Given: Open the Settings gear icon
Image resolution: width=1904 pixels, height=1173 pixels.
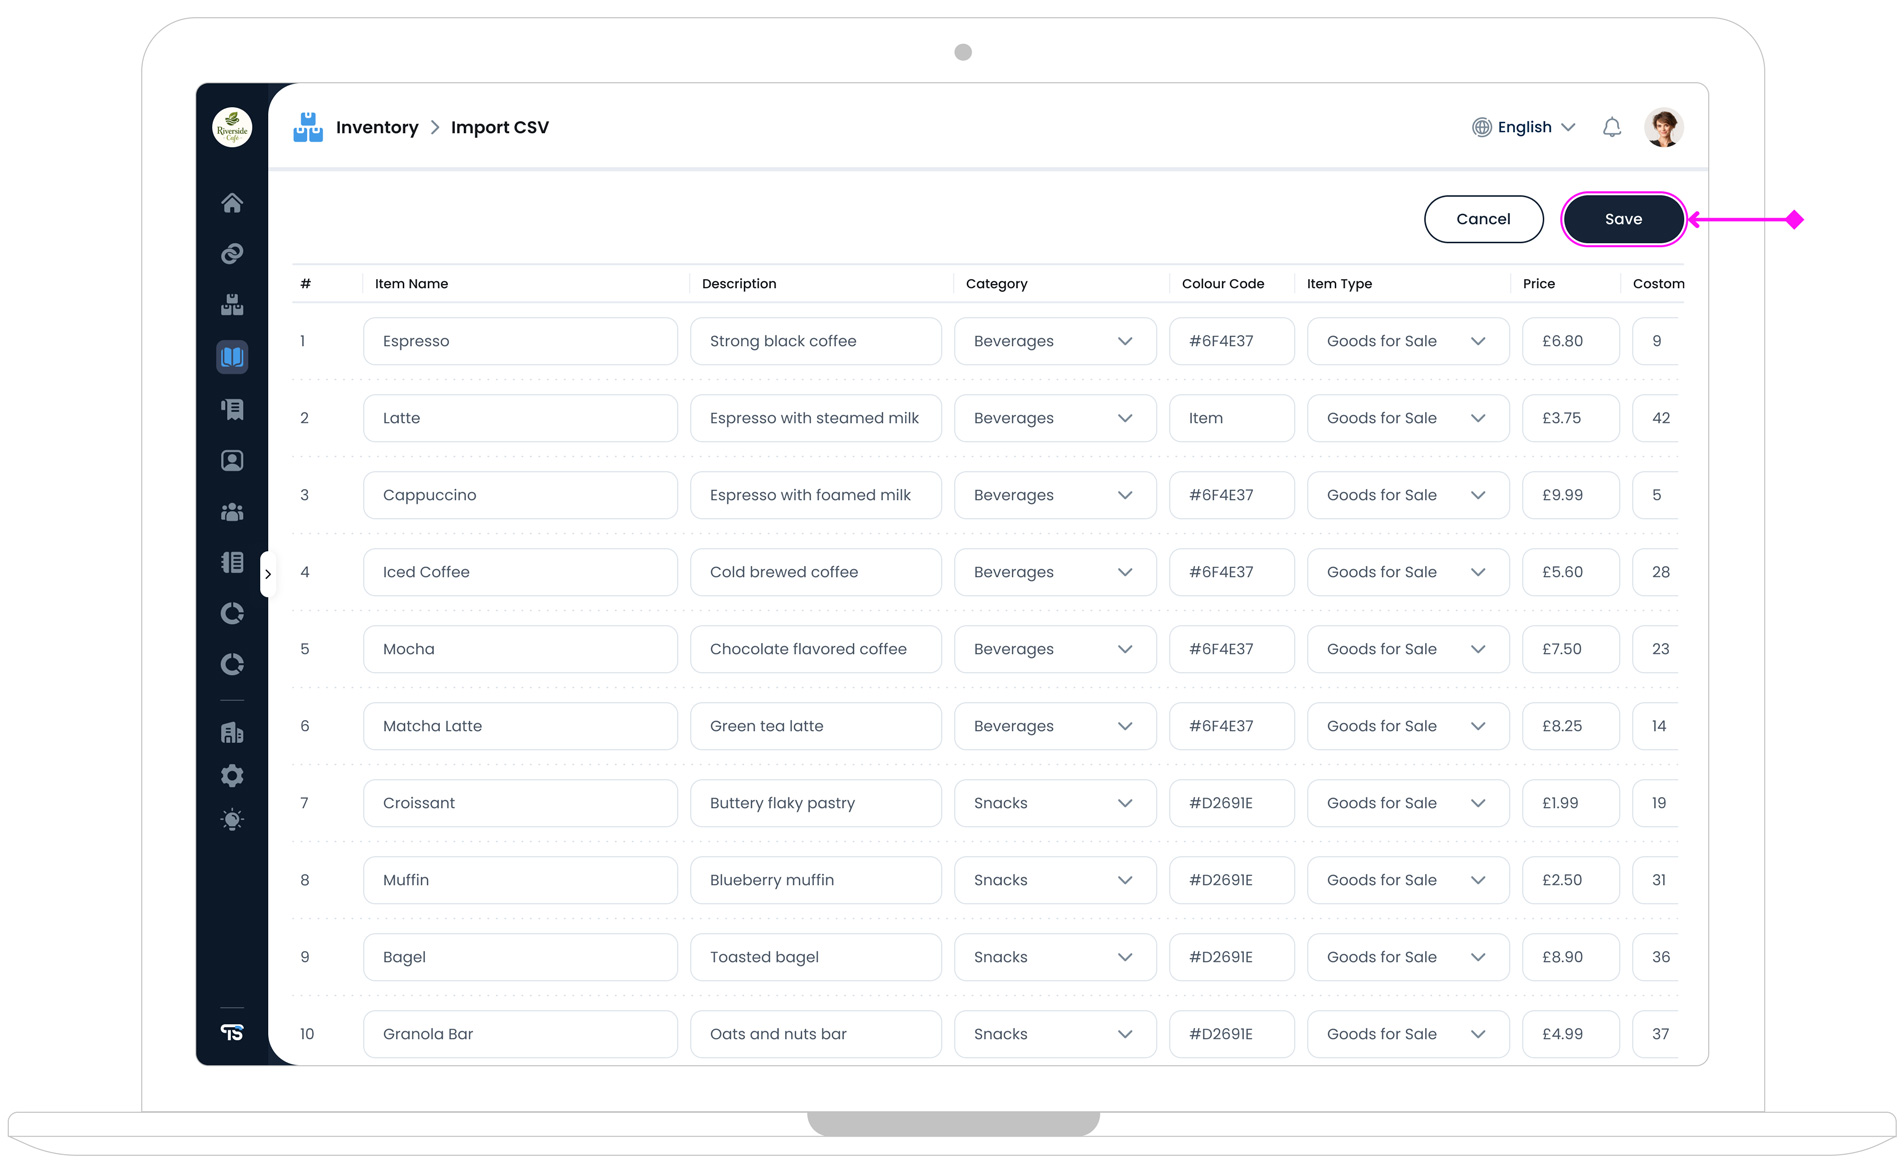Looking at the screenshot, I should click(232, 775).
